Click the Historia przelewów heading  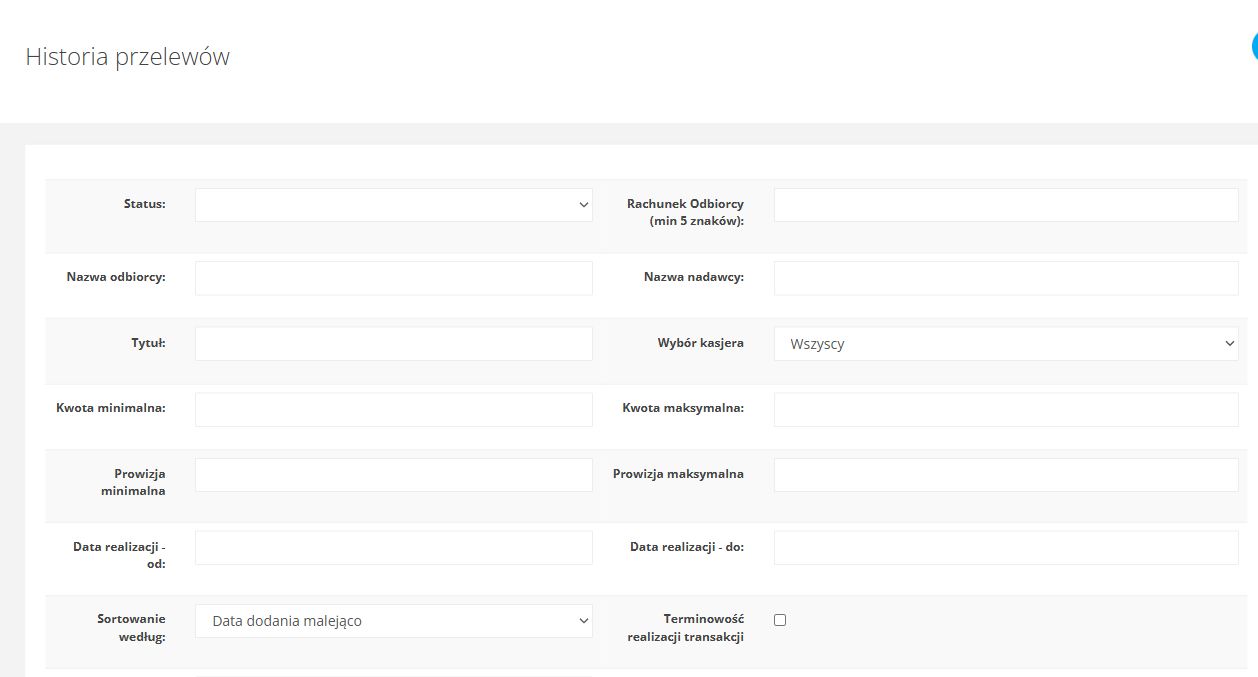[x=127, y=57]
